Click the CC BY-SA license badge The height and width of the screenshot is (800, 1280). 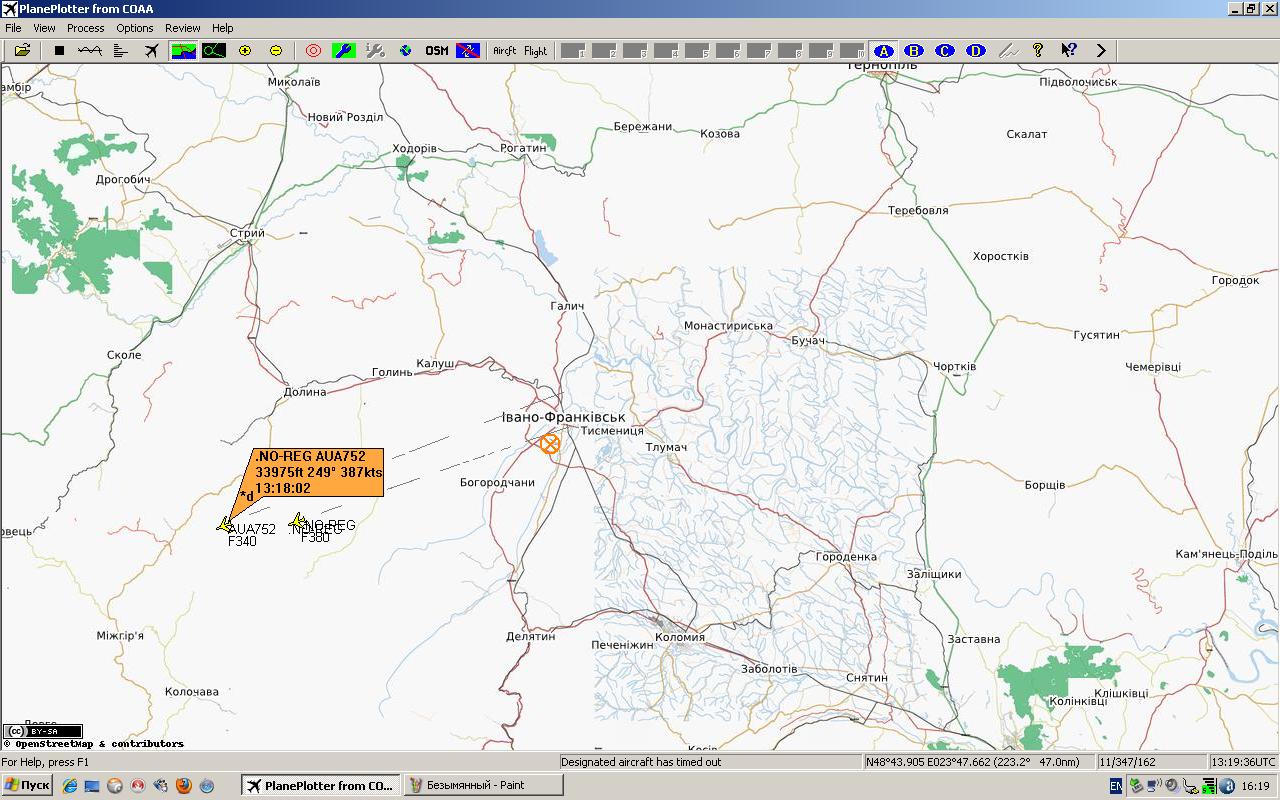coord(42,731)
